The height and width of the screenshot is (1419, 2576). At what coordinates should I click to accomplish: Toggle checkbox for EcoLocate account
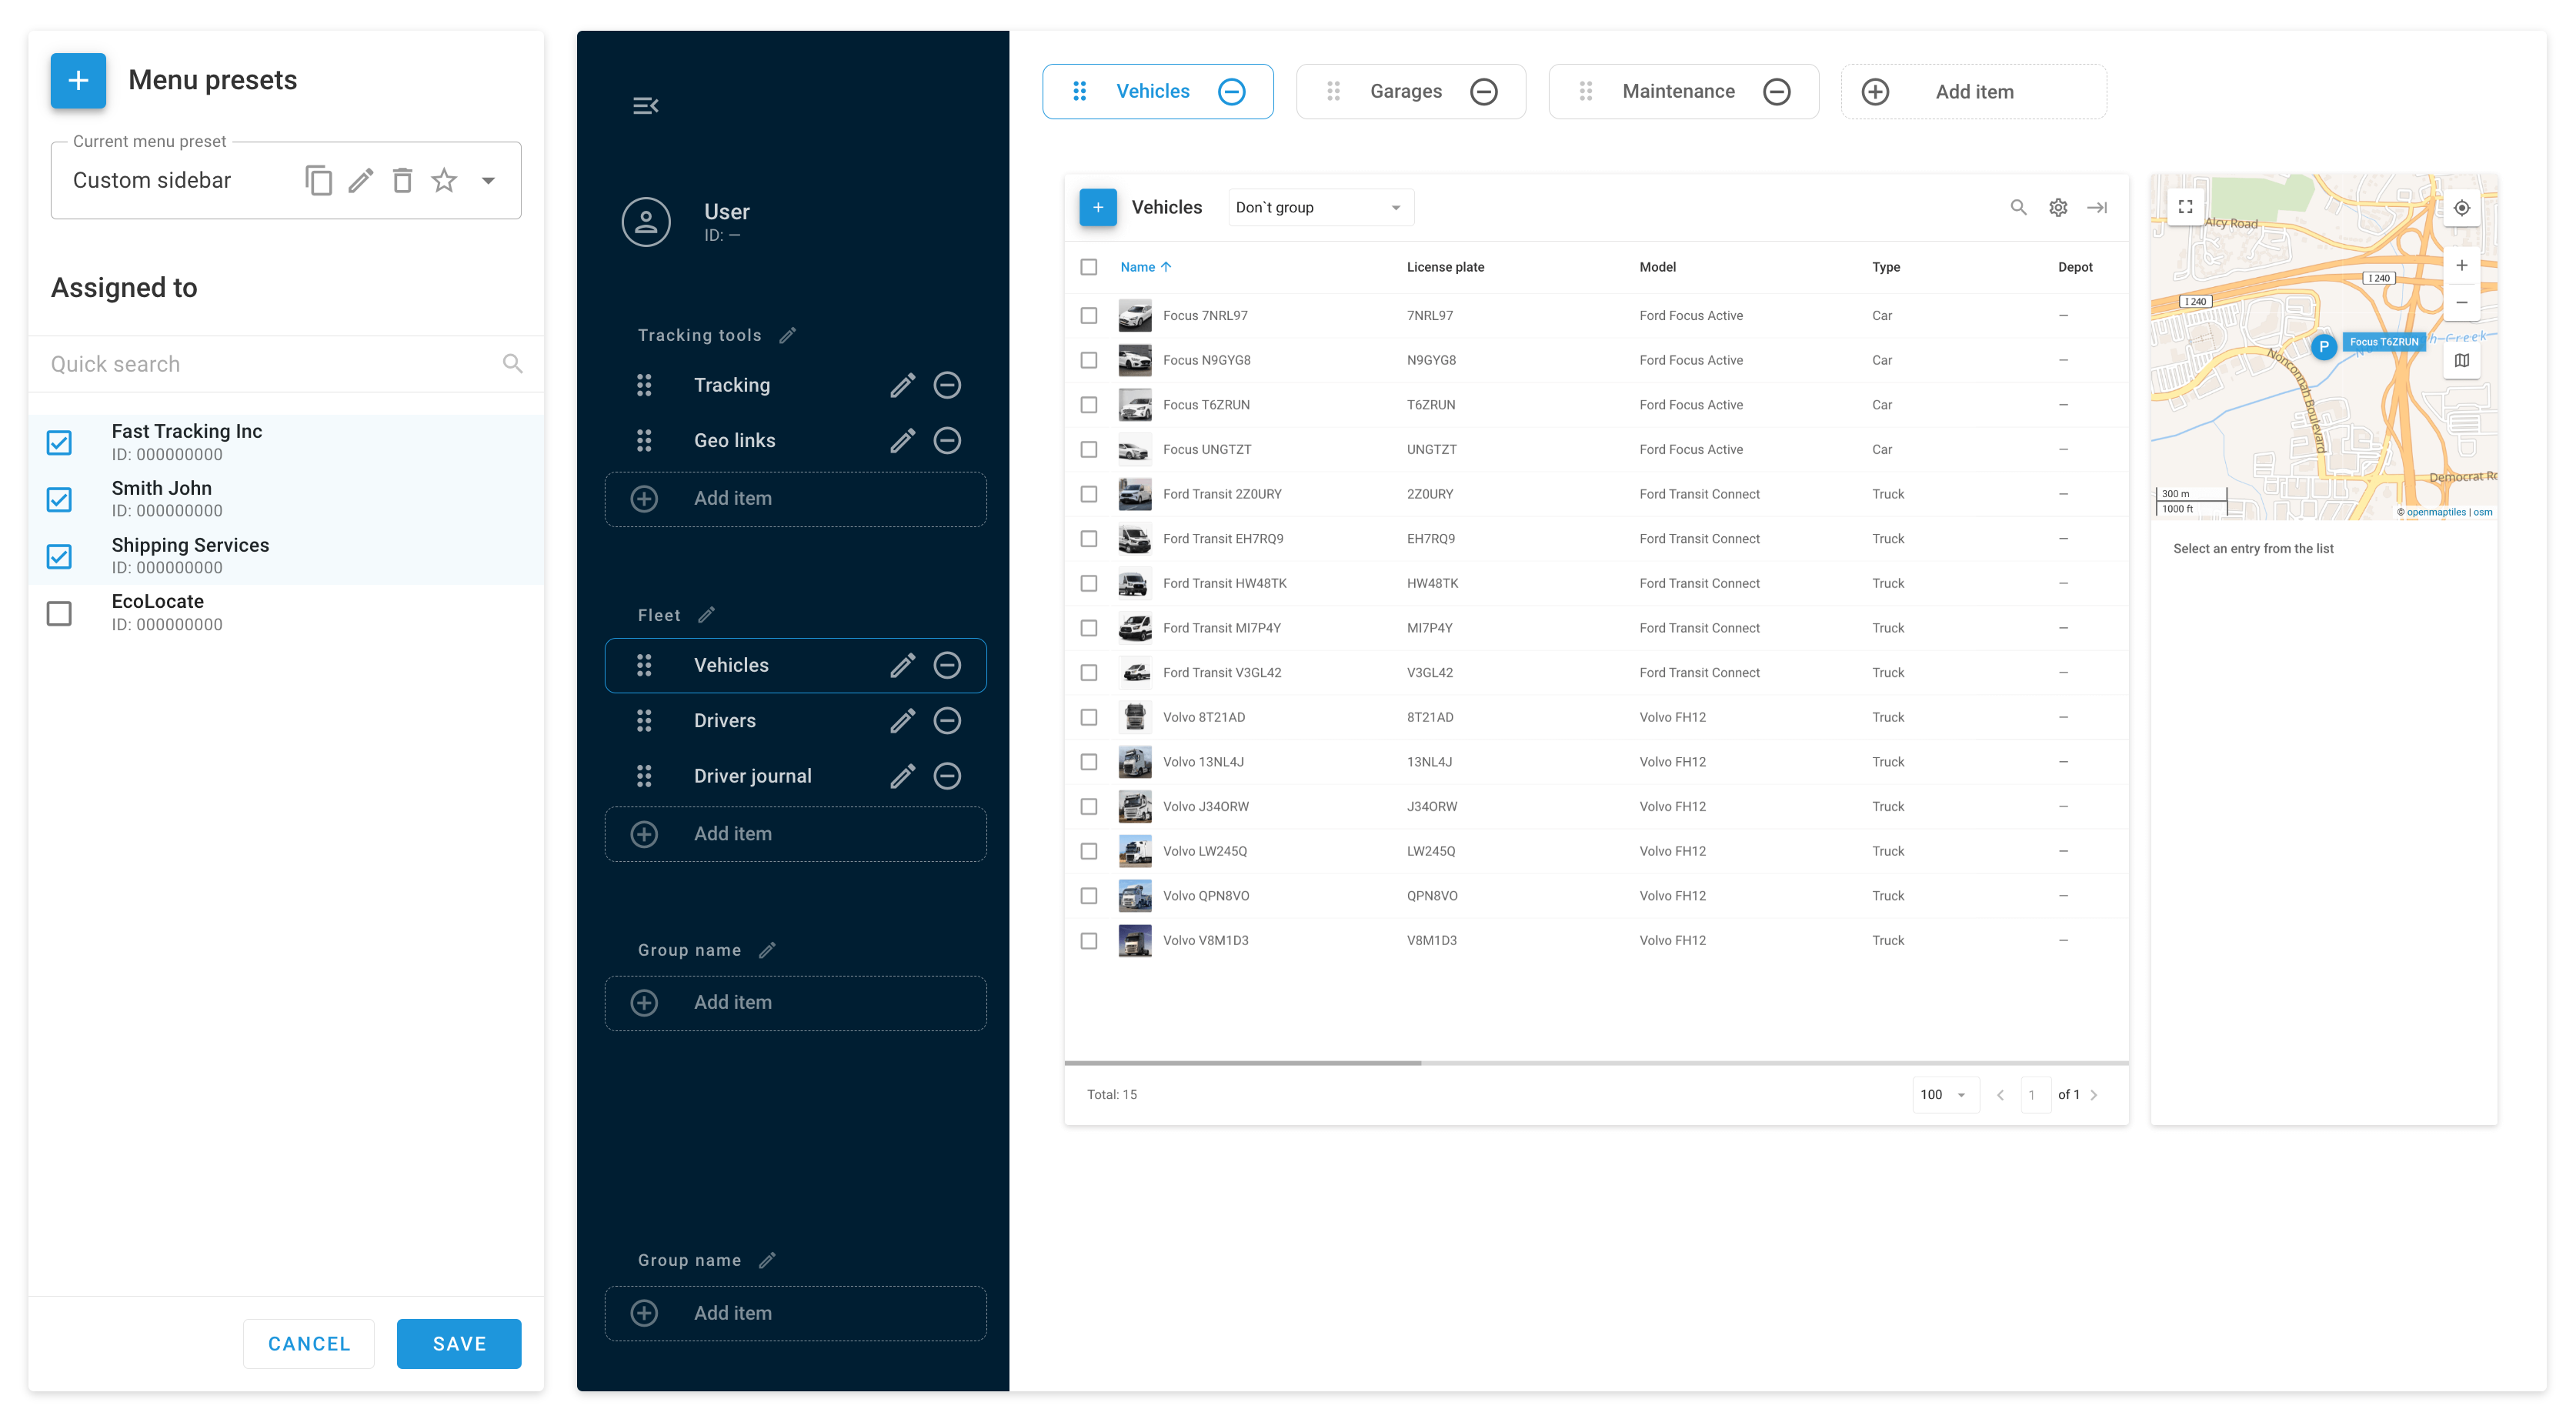58,612
